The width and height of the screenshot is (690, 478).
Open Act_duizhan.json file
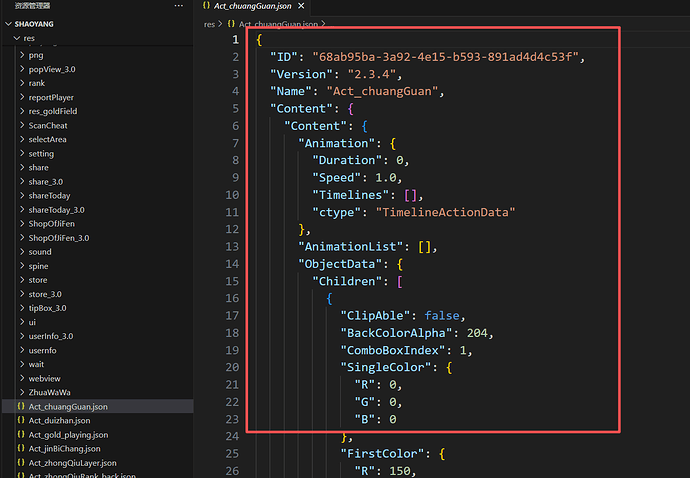[x=59, y=421]
